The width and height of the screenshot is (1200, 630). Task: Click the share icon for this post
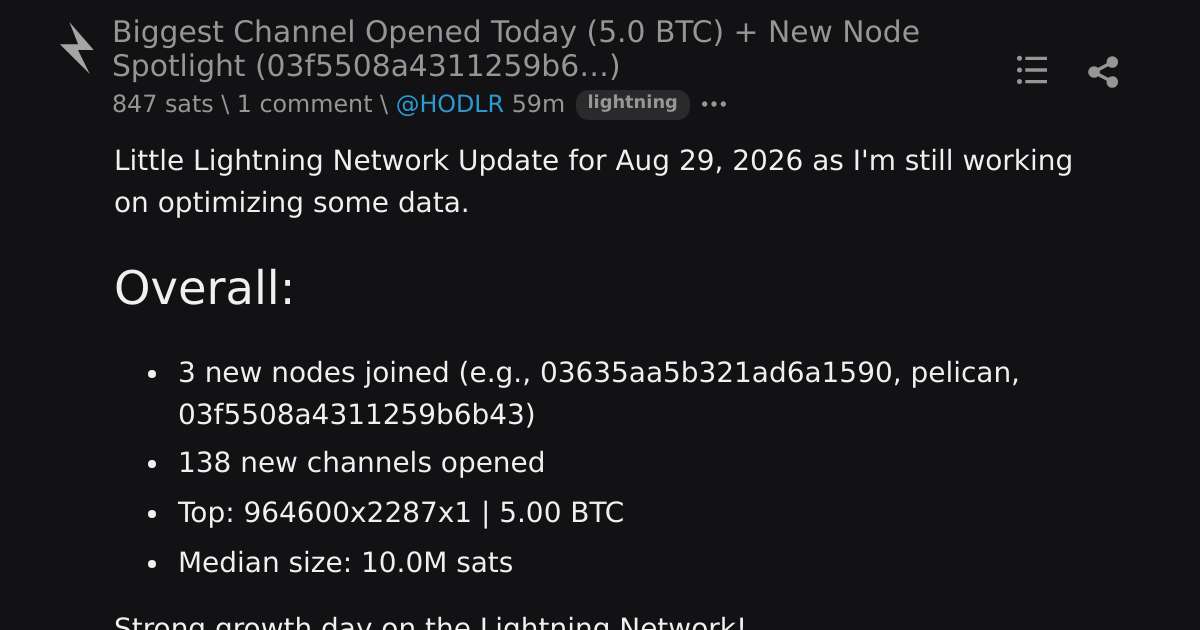pos(1103,71)
